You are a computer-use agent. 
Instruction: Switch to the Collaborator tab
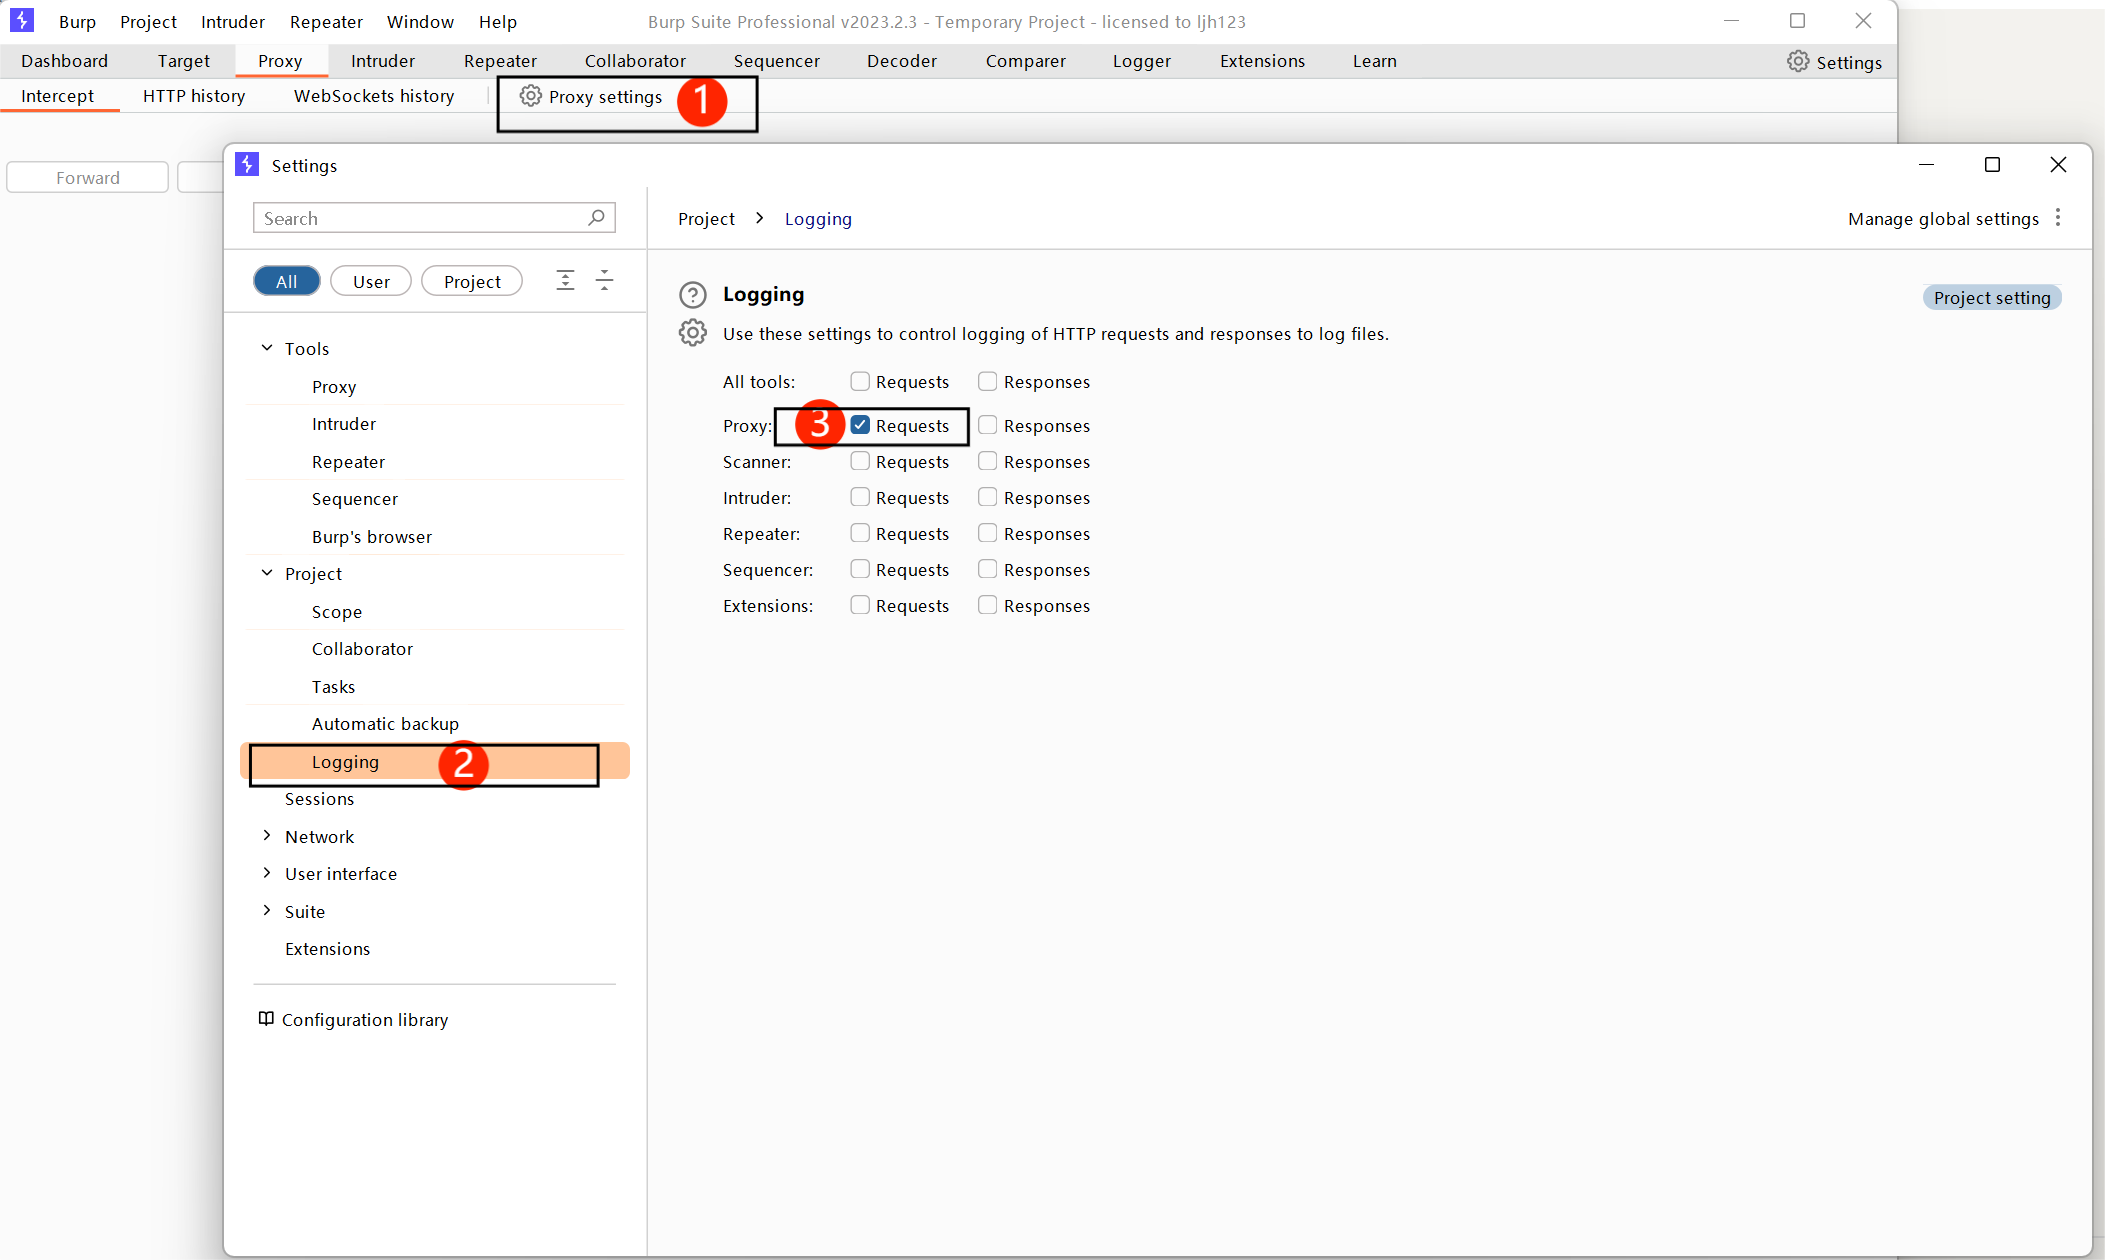point(635,61)
